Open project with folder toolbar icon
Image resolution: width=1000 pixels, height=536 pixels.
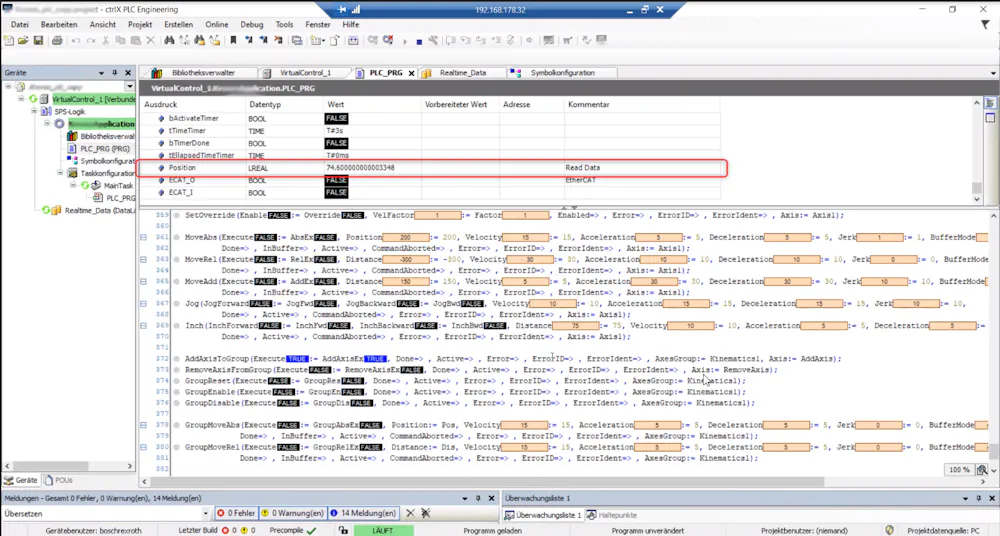point(23,40)
